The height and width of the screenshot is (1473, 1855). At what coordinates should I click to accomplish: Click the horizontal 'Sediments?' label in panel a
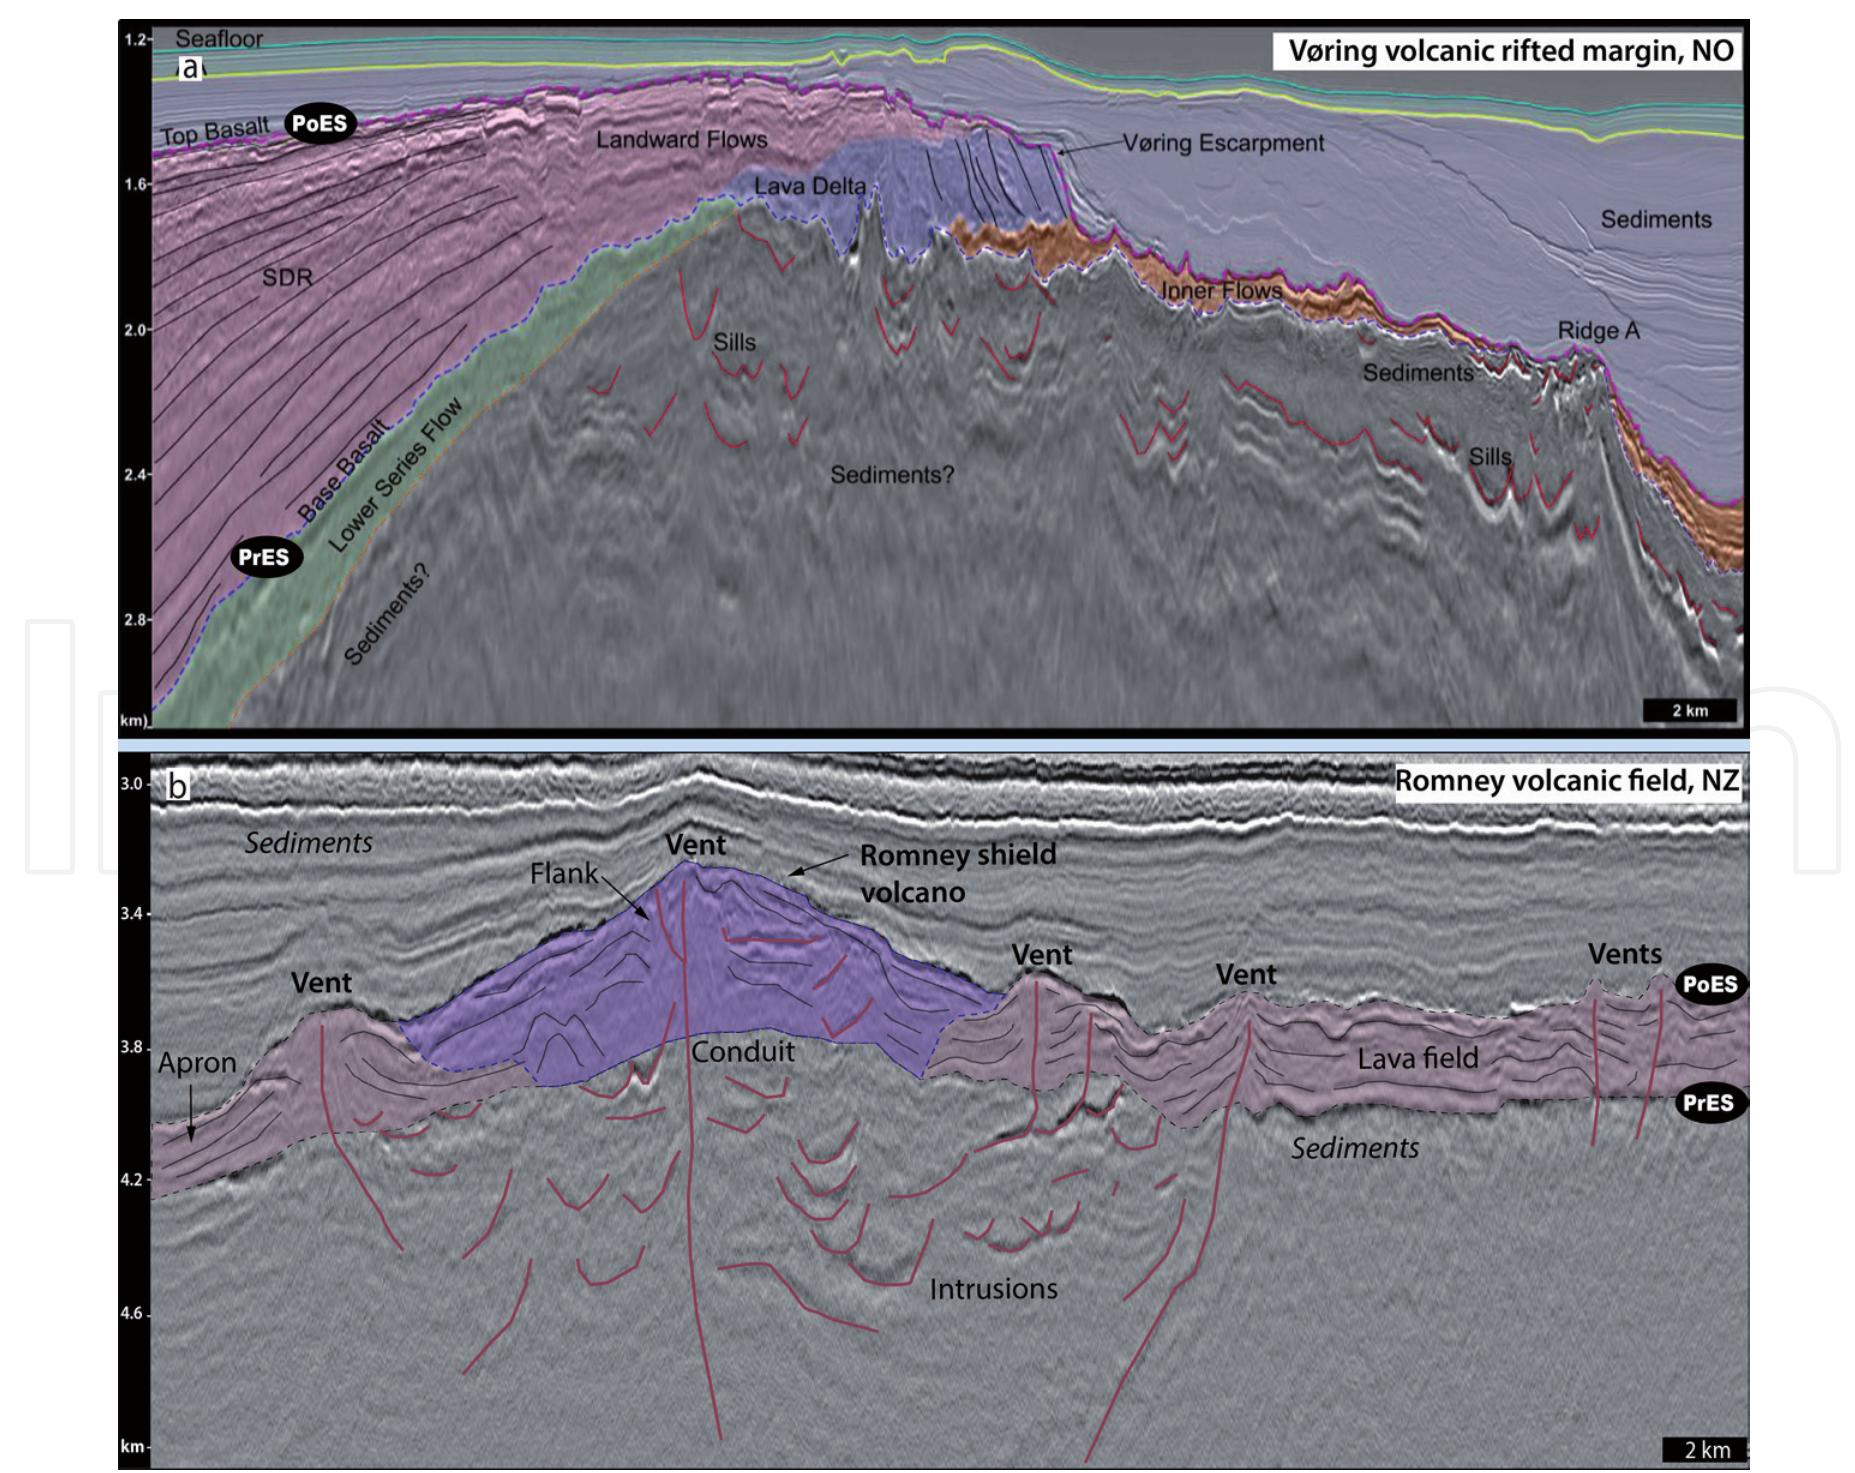(x=892, y=475)
